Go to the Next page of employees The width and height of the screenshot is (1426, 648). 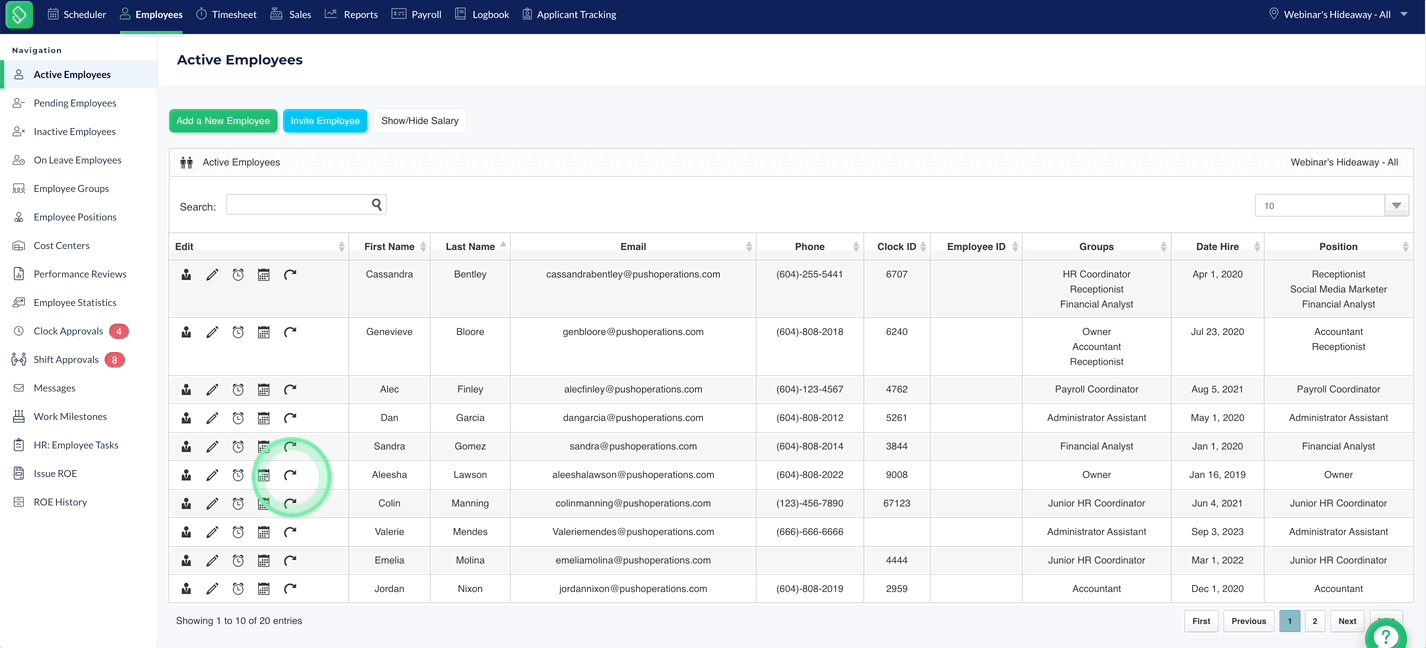[x=1347, y=621]
